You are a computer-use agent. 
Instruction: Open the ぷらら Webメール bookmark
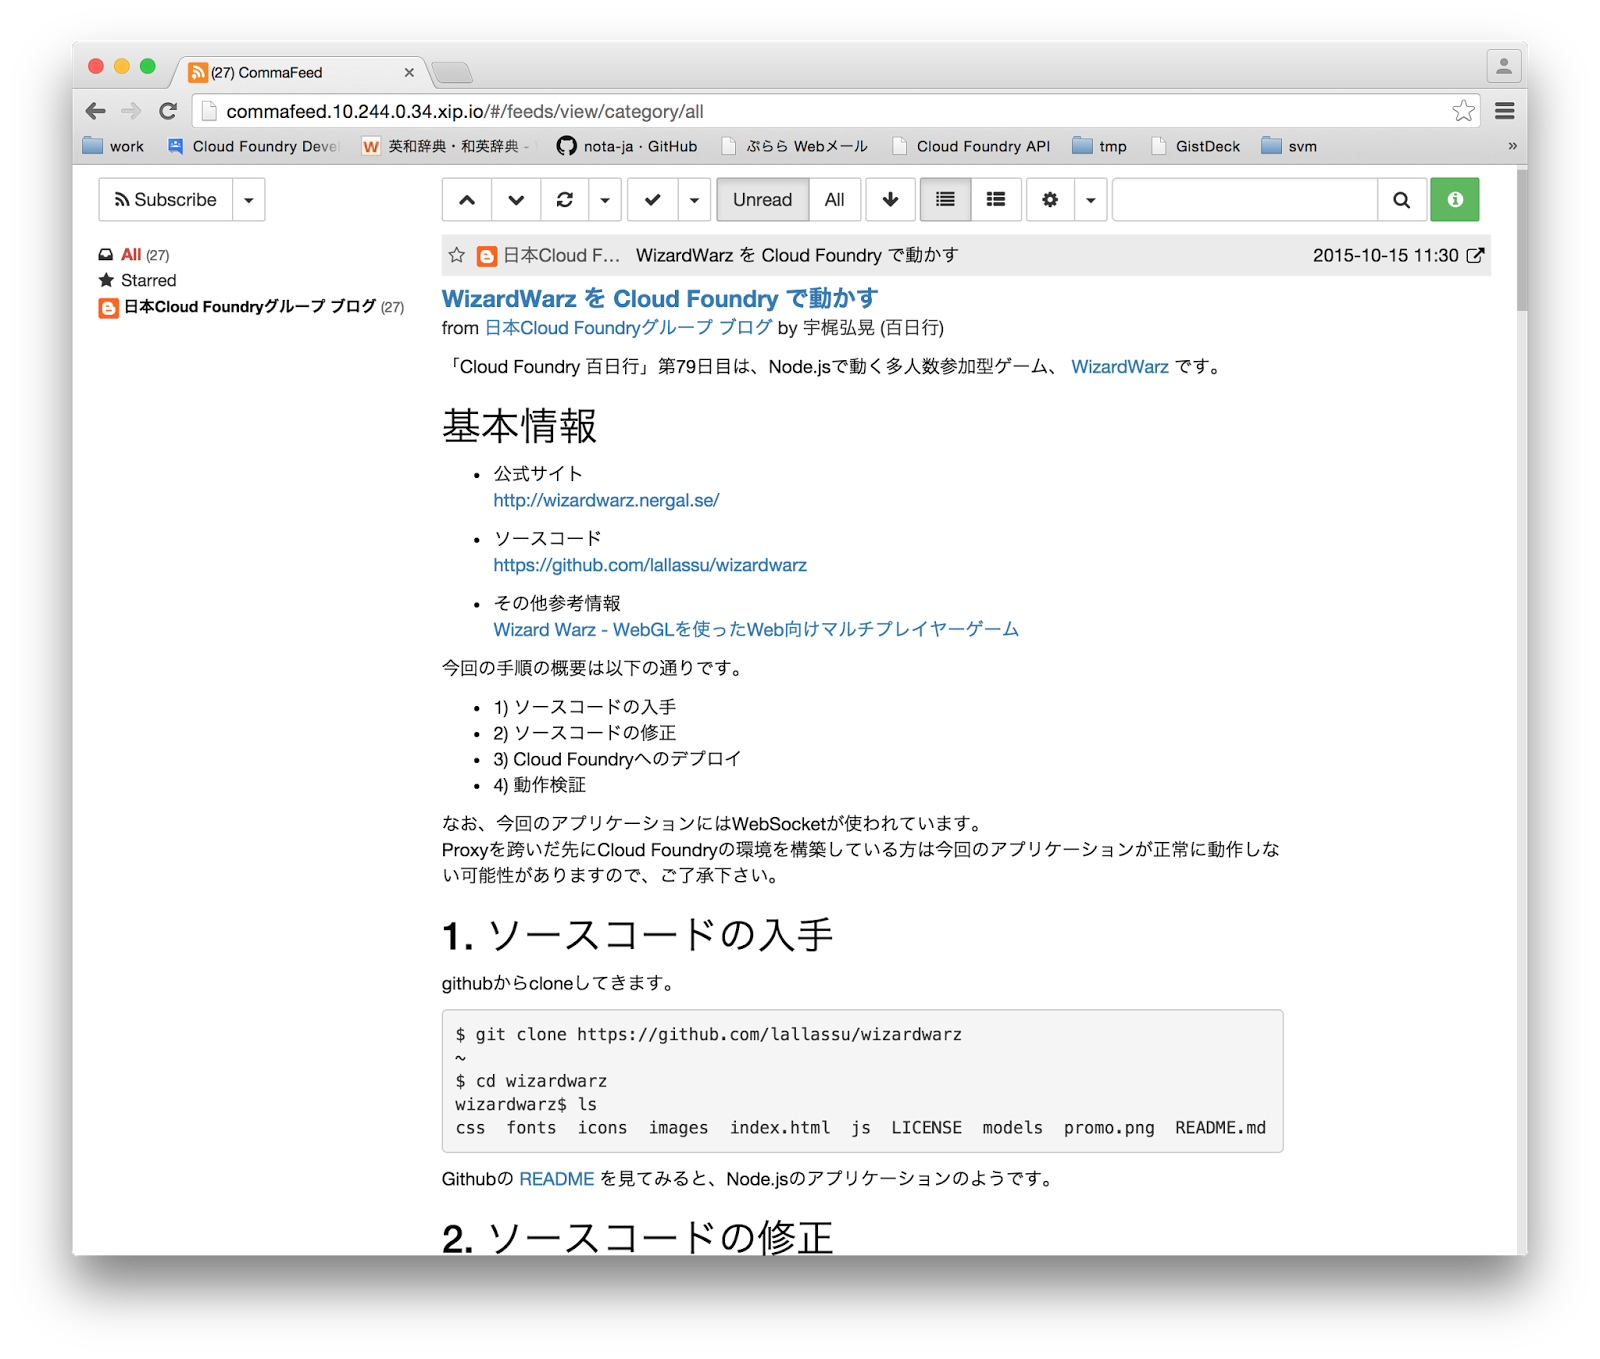(794, 146)
